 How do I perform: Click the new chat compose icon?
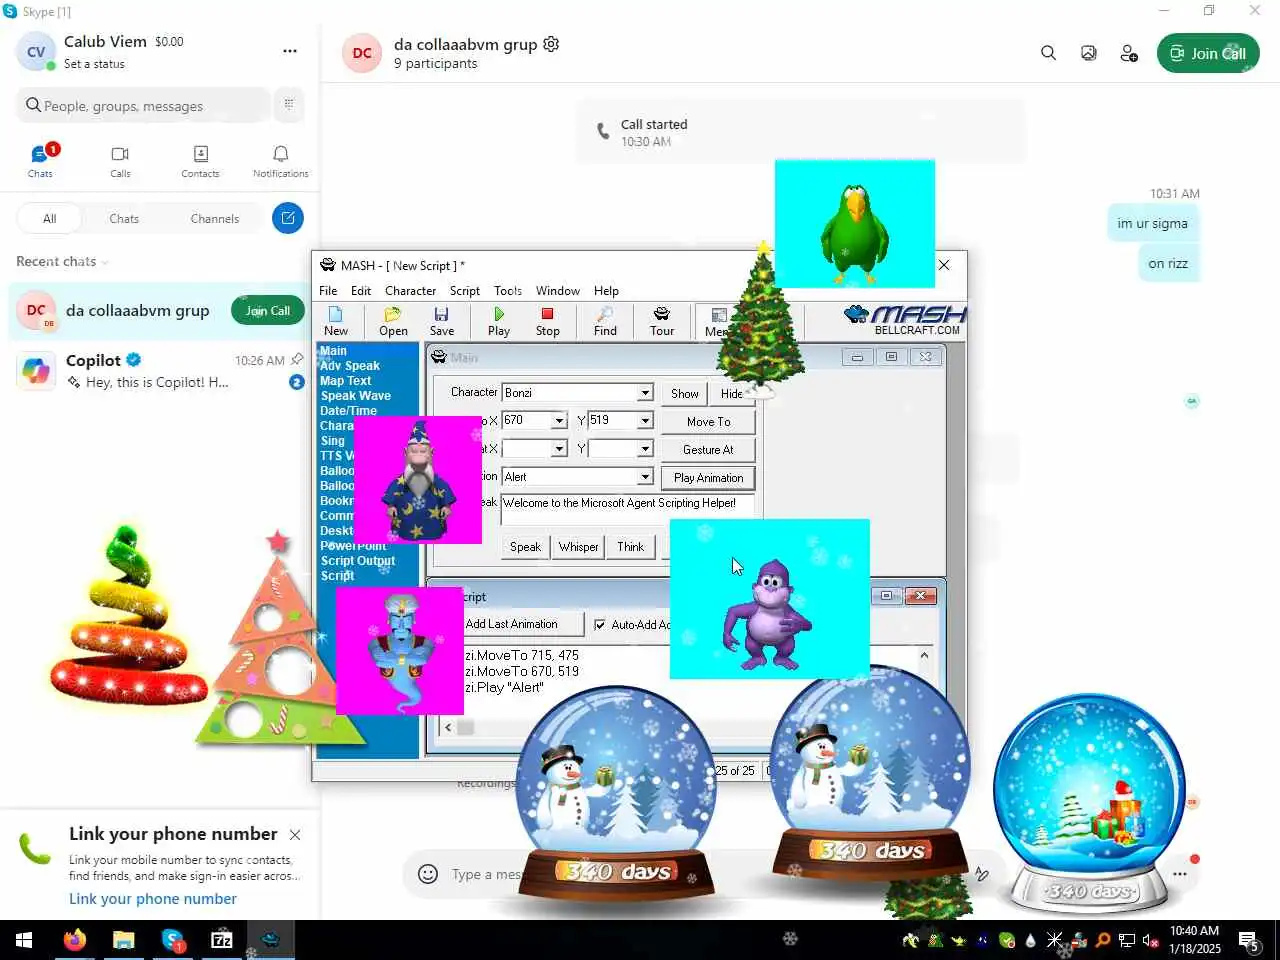click(x=288, y=218)
